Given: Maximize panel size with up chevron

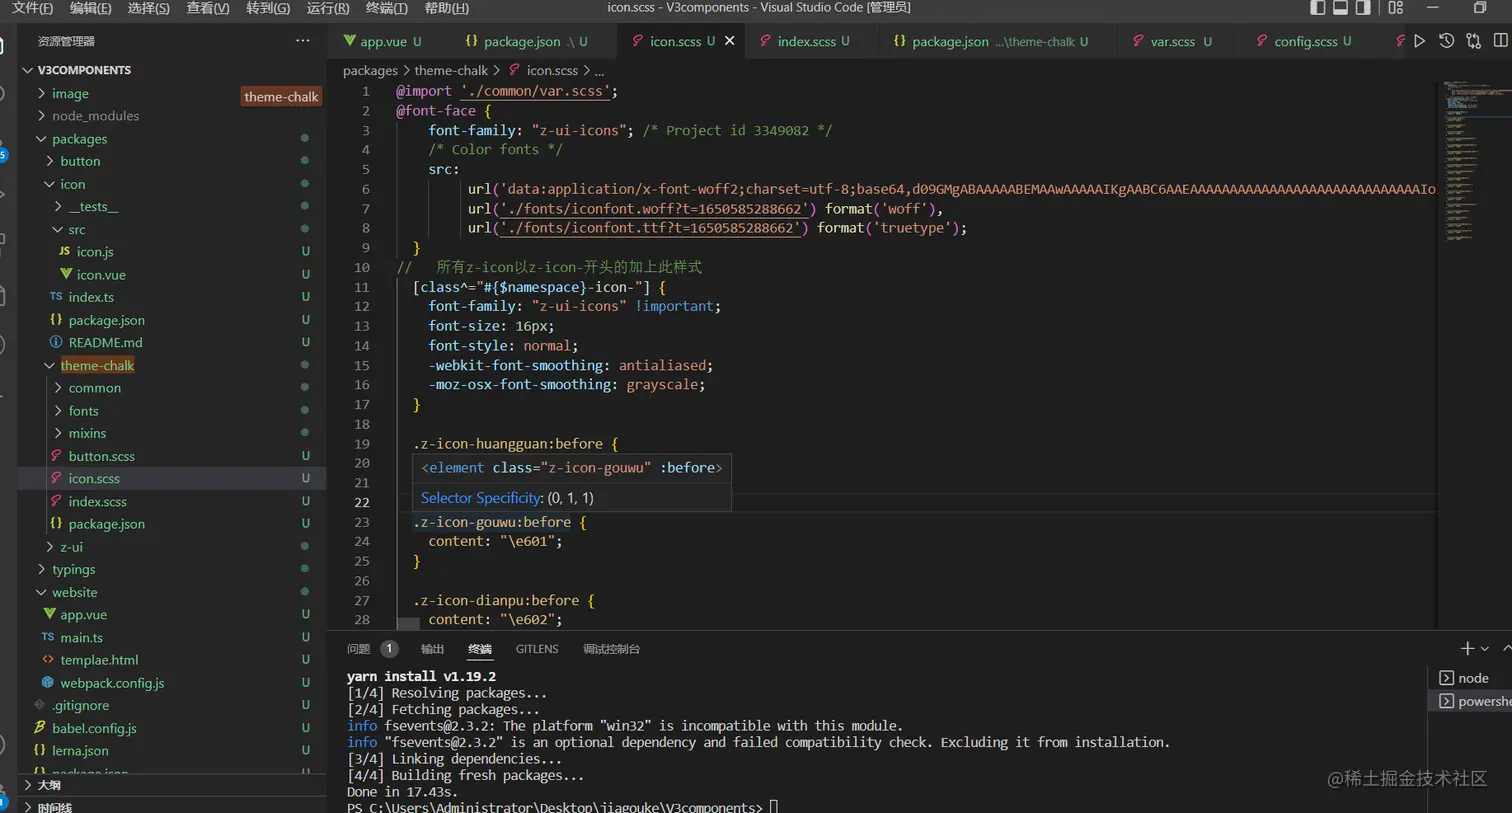Looking at the screenshot, I should [1506, 649].
